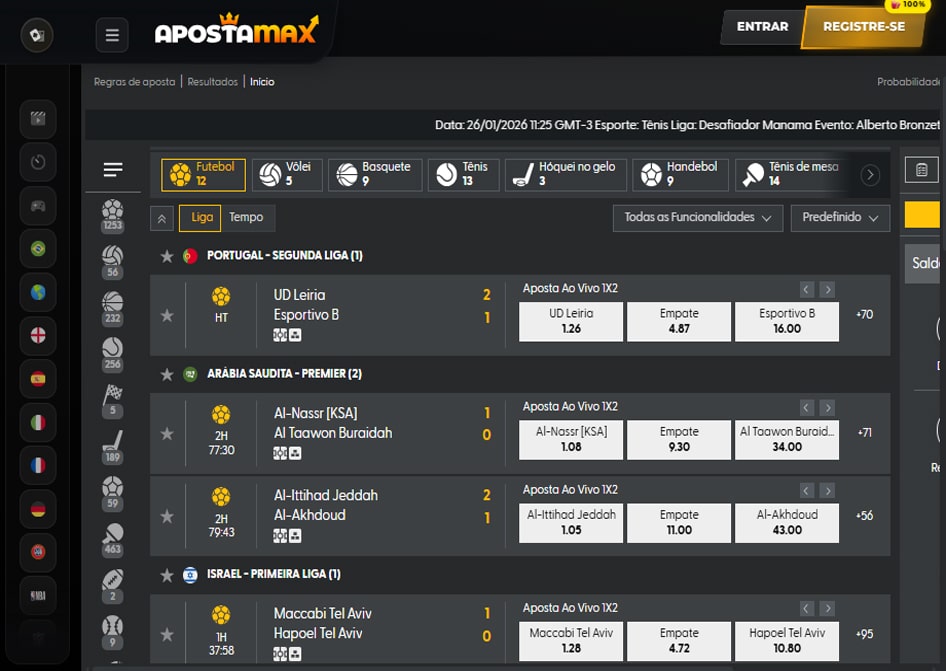Open the game controller icon in the dark sidebar
Image resolution: width=946 pixels, height=671 pixels.
click(38, 205)
